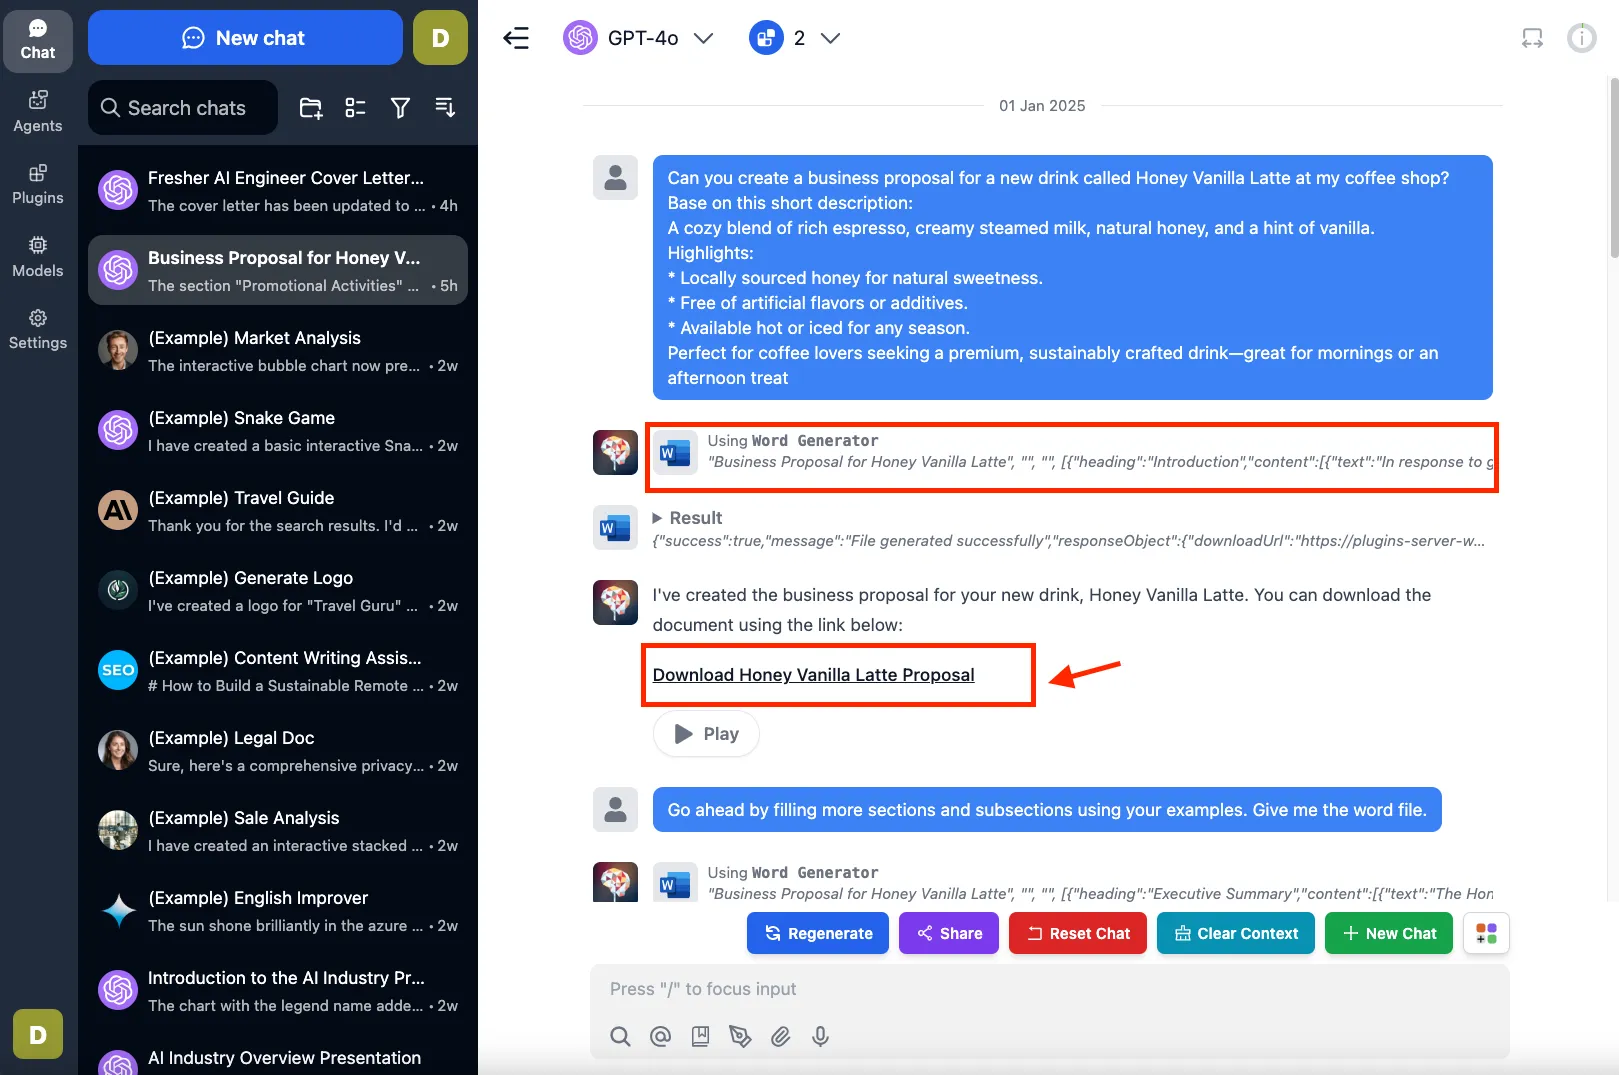Screen dimensions: 1619x1075
Task: Click the tag icon under input
Action: point(740,1036)
